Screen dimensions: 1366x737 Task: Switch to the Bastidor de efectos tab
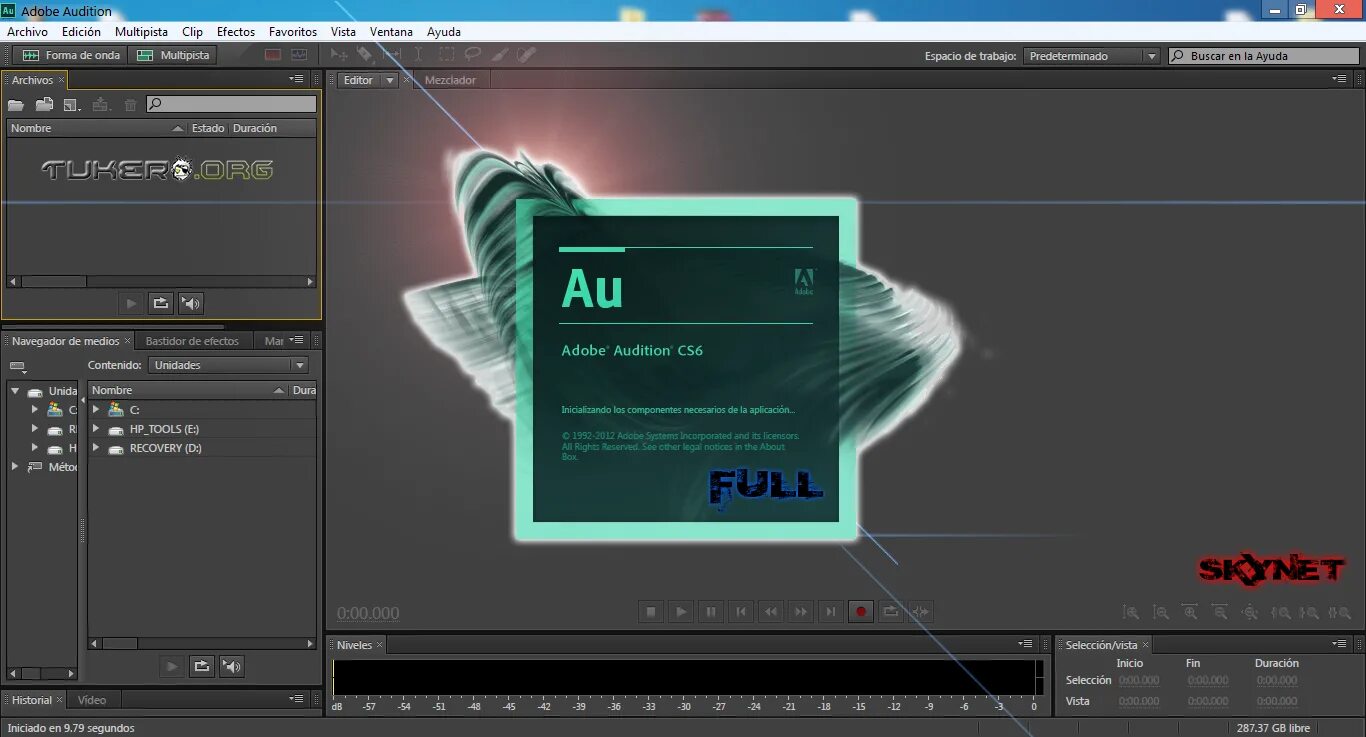[192, 341]
